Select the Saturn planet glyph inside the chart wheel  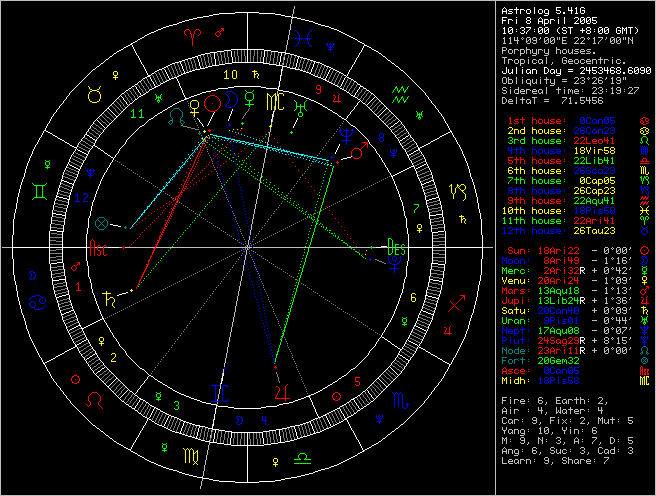tap(106, 296)
